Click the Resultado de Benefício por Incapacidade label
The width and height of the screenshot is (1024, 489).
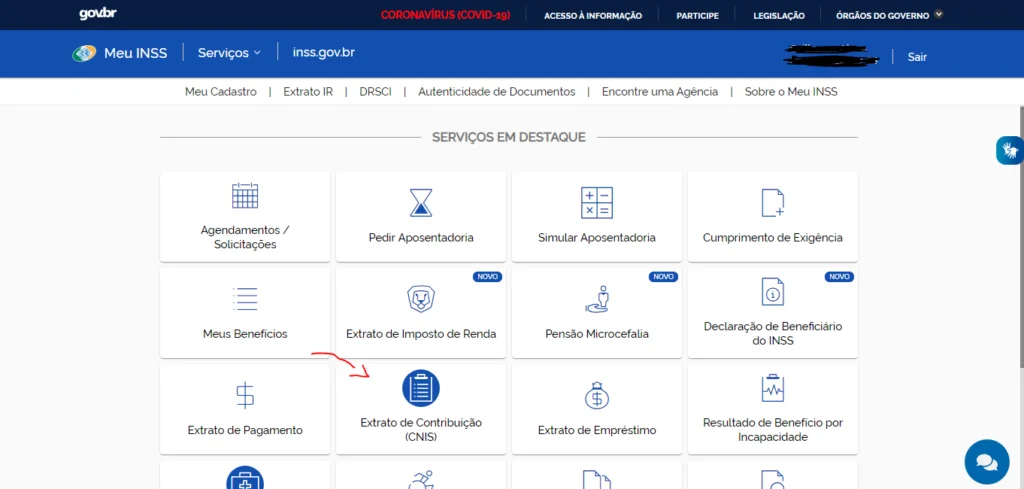(x=773, y=430)
